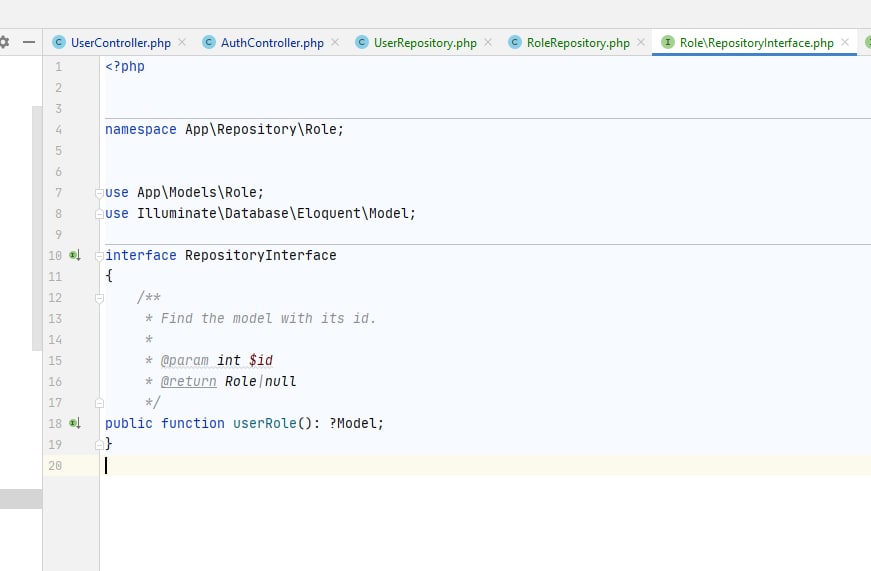Image resolution: width=871 pixels, height=571 pixels.
Task: Toggle the doc comment end fold on line 17
Action: point(99,403)
